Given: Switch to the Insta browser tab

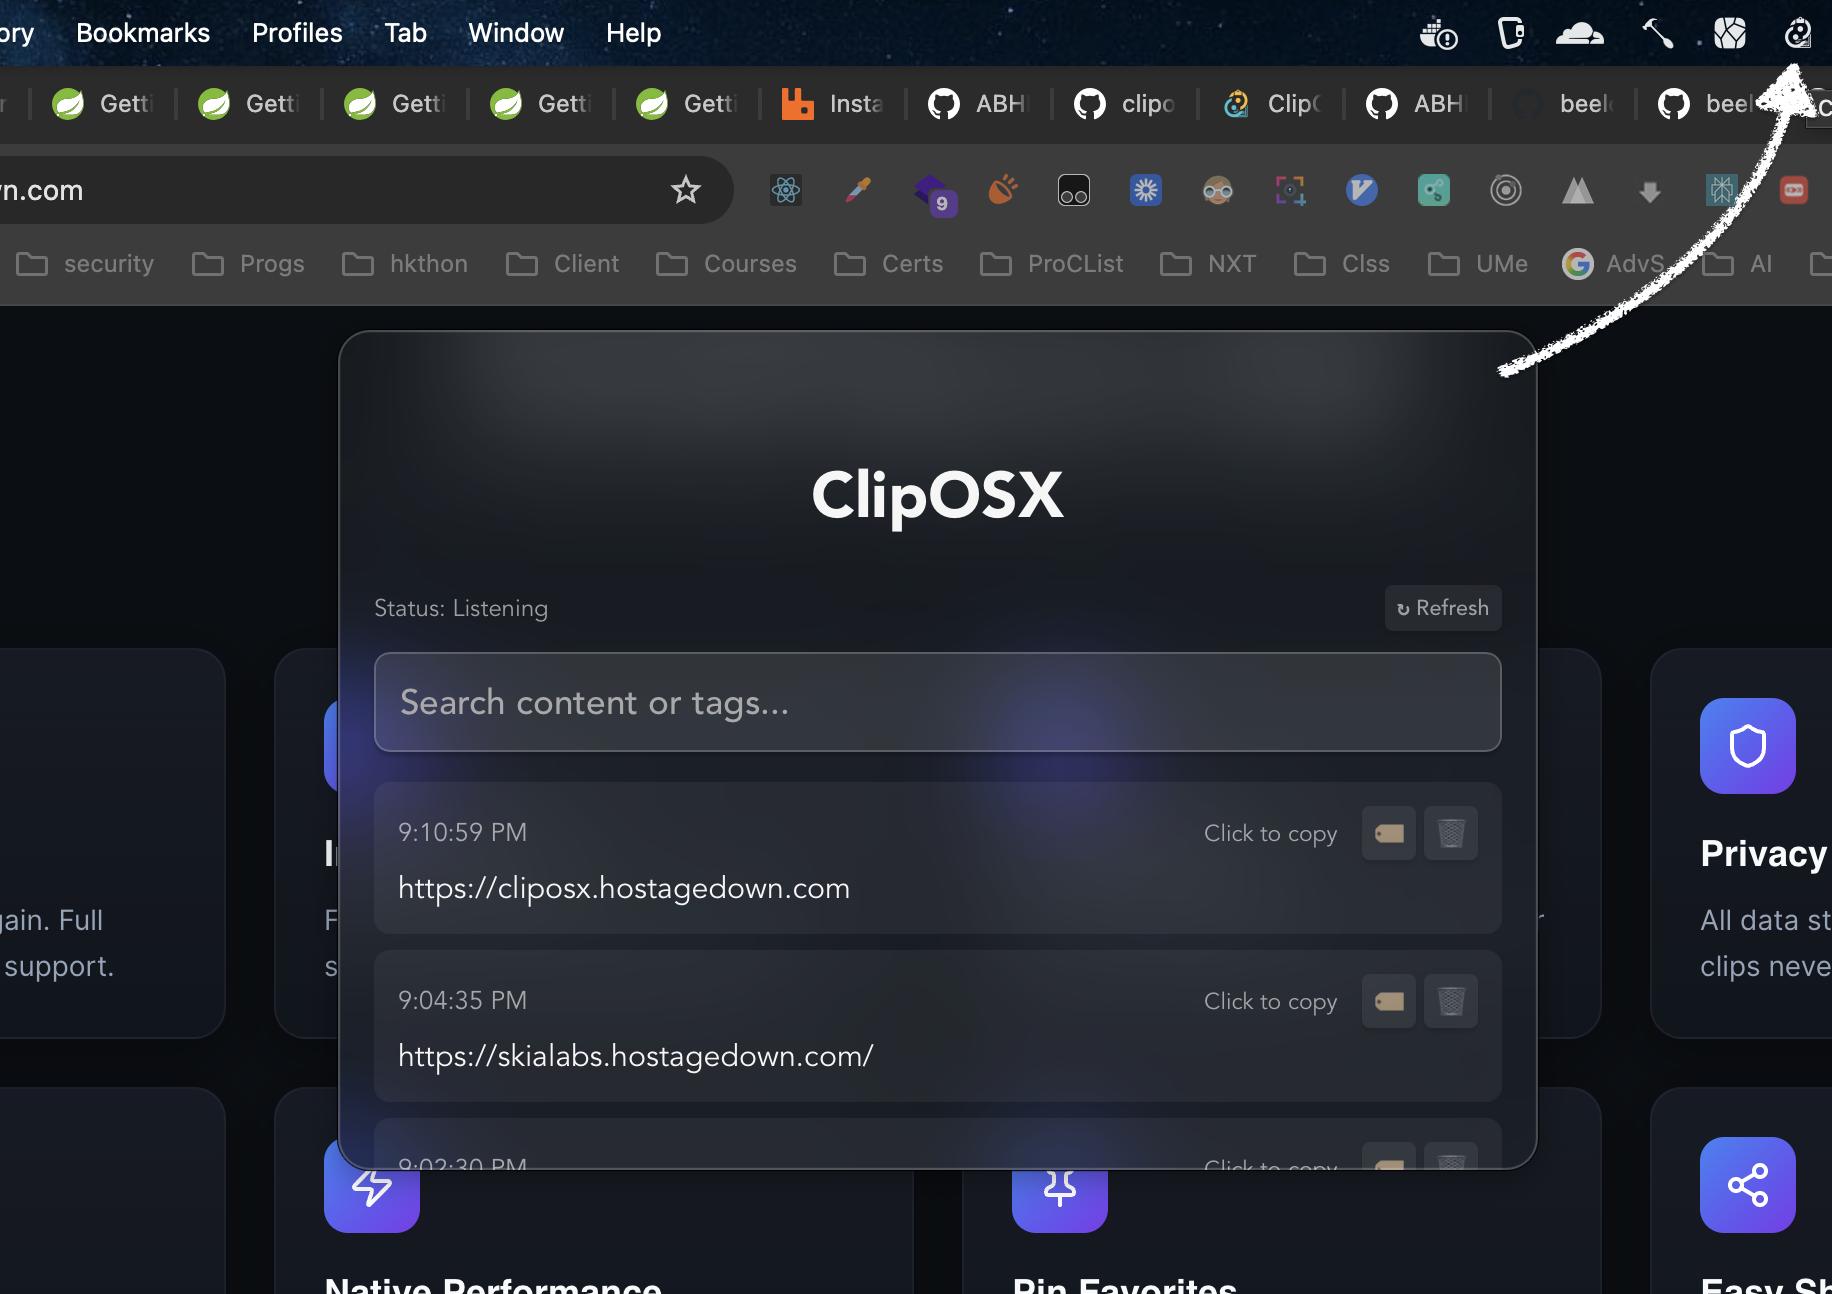Looking at the screenshot, I should click(833, 103).
